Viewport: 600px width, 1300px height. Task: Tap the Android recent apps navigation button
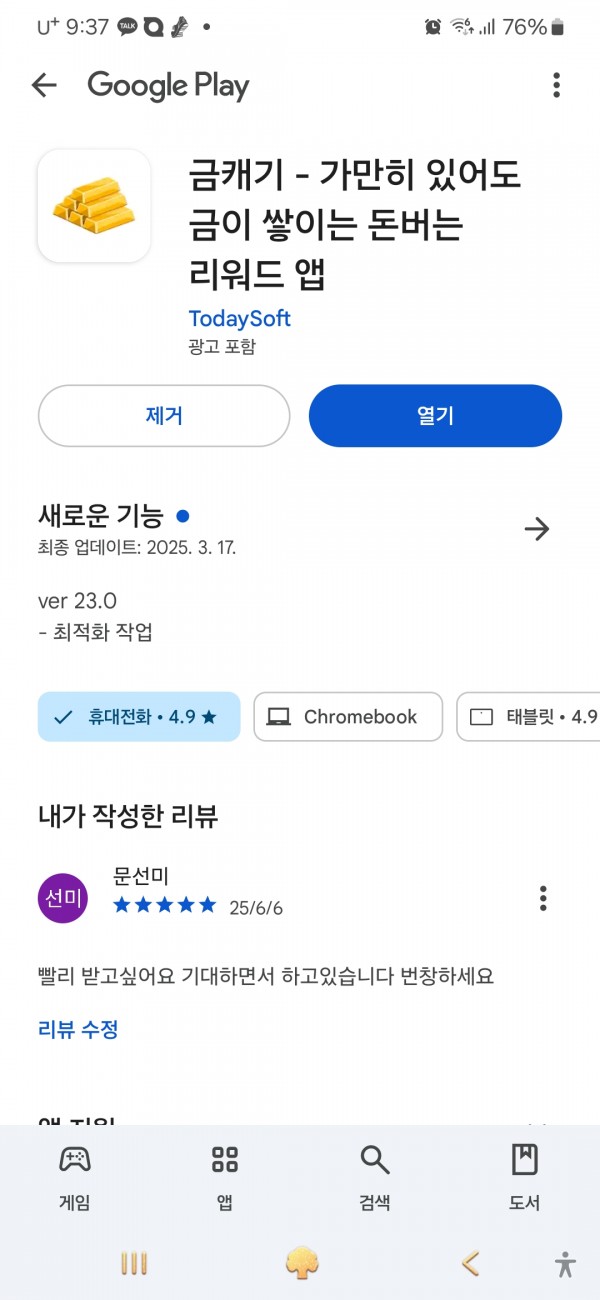pyautogui.click(x=134, y=1264)
